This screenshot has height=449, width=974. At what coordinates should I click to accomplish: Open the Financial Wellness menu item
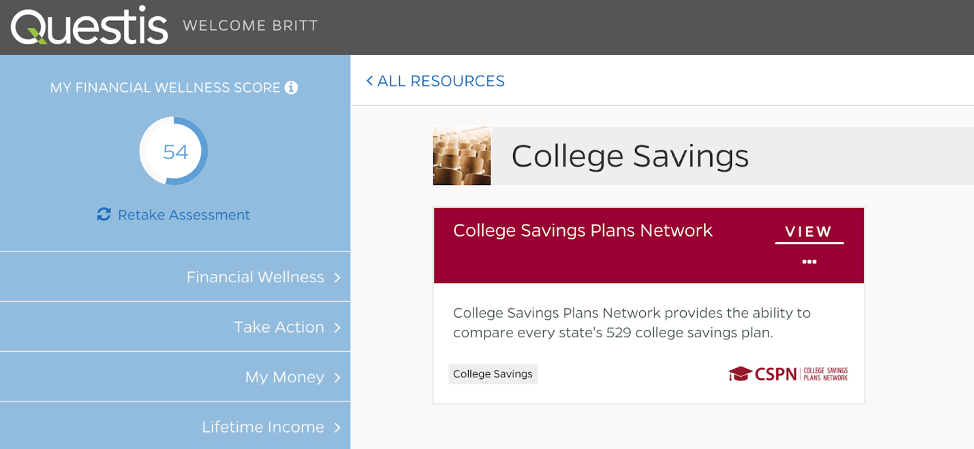[255, 277]
